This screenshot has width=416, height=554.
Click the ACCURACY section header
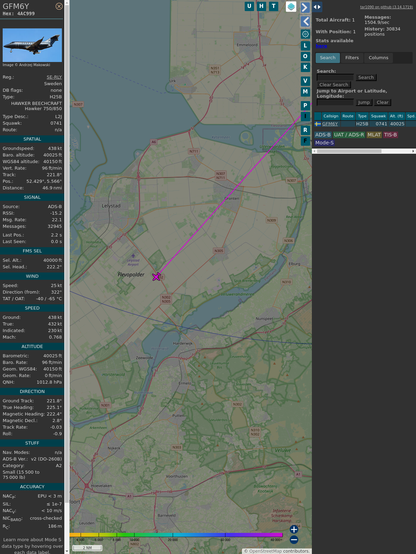click(32, 487)
